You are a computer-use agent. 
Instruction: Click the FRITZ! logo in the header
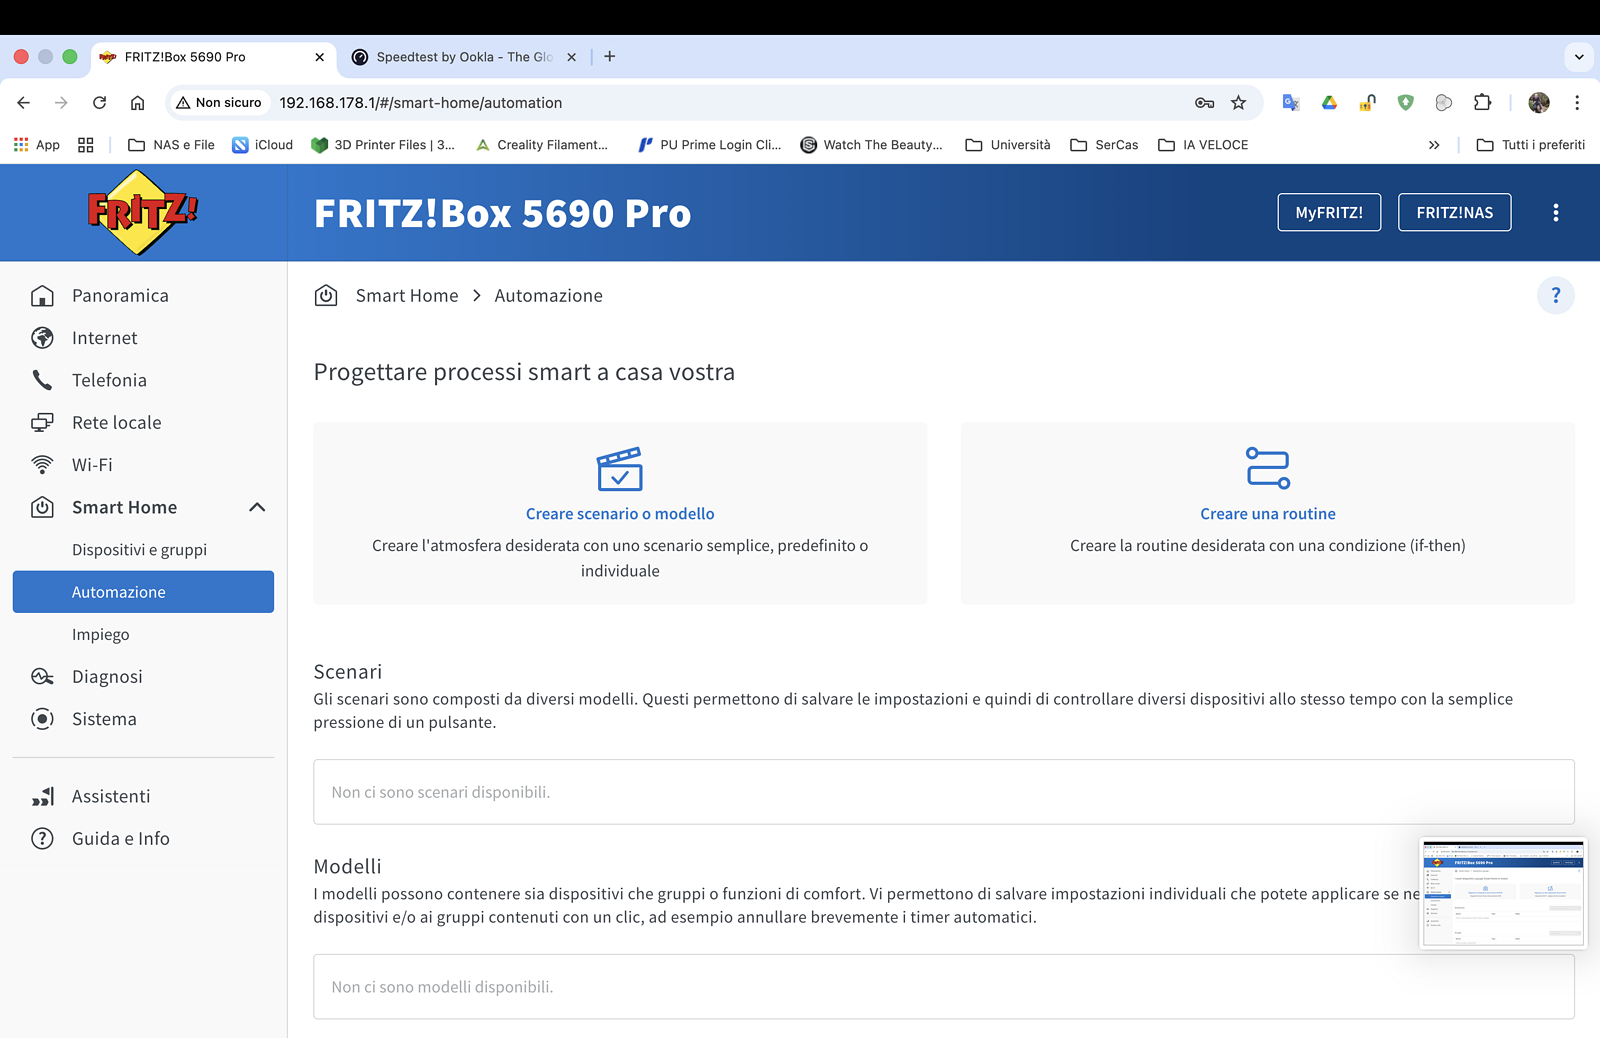[x=143, y=212]
